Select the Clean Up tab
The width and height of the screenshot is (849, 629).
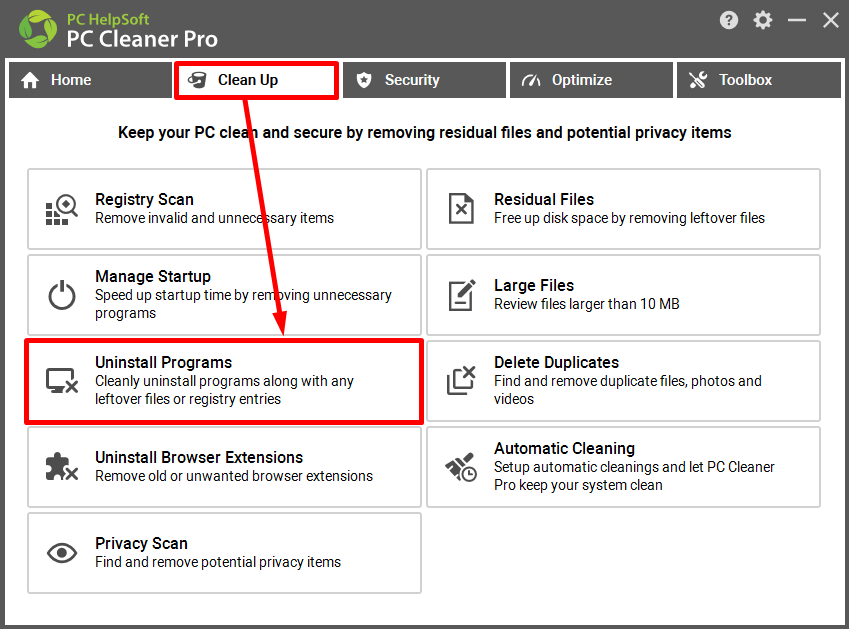click(257, 80)
